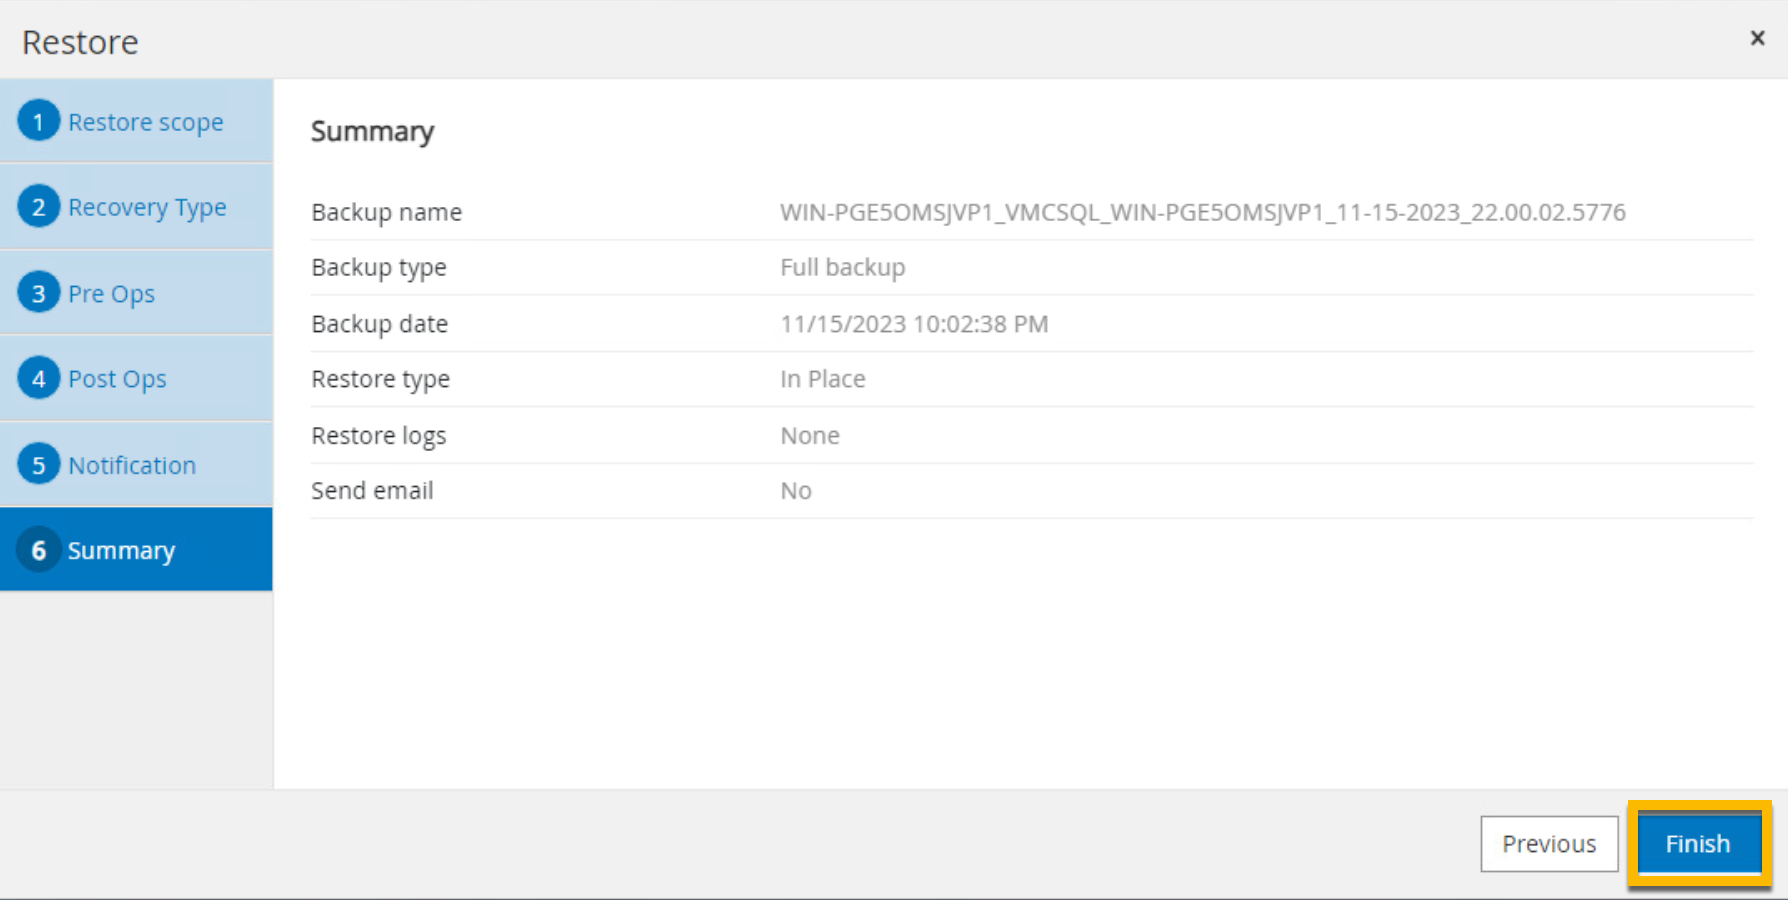Screen dimensions: 1788x900
Task: Click the step 3 number circle
Action: 39,293
